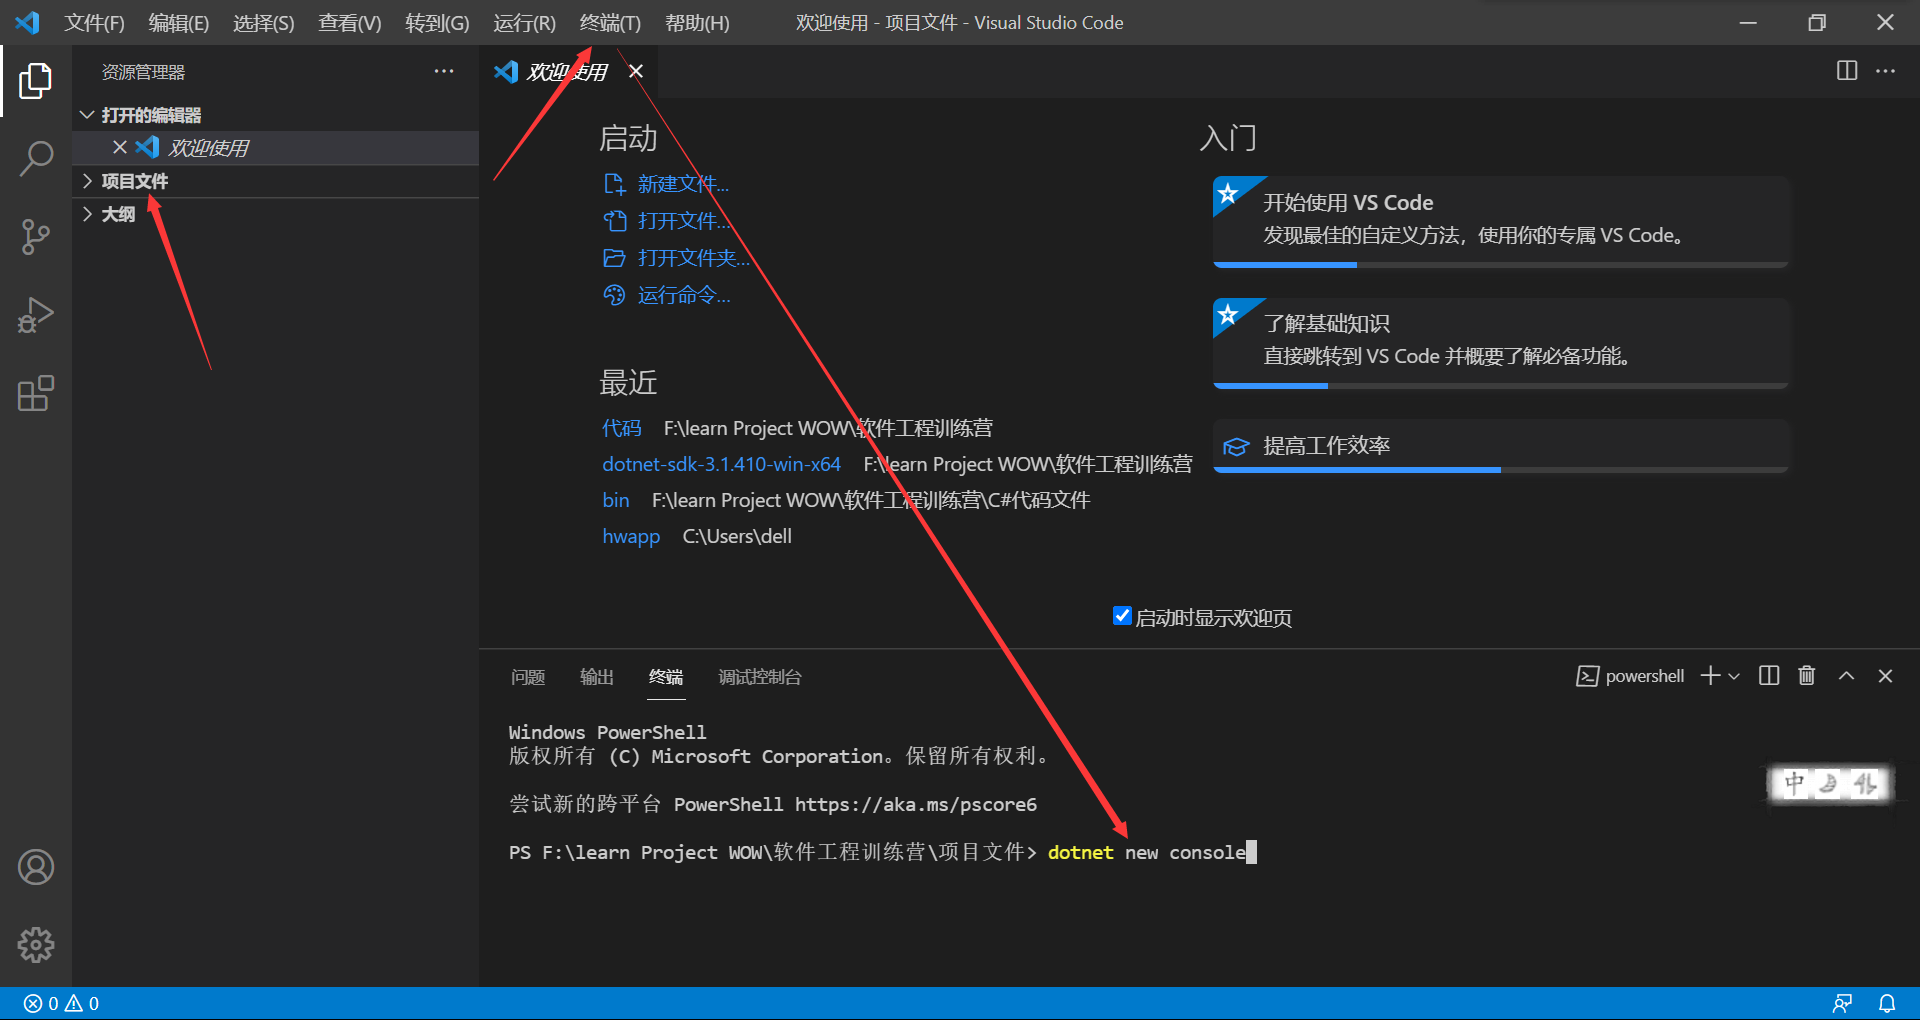Click the VS Code logo in title bar

click(x=27, y=22)
